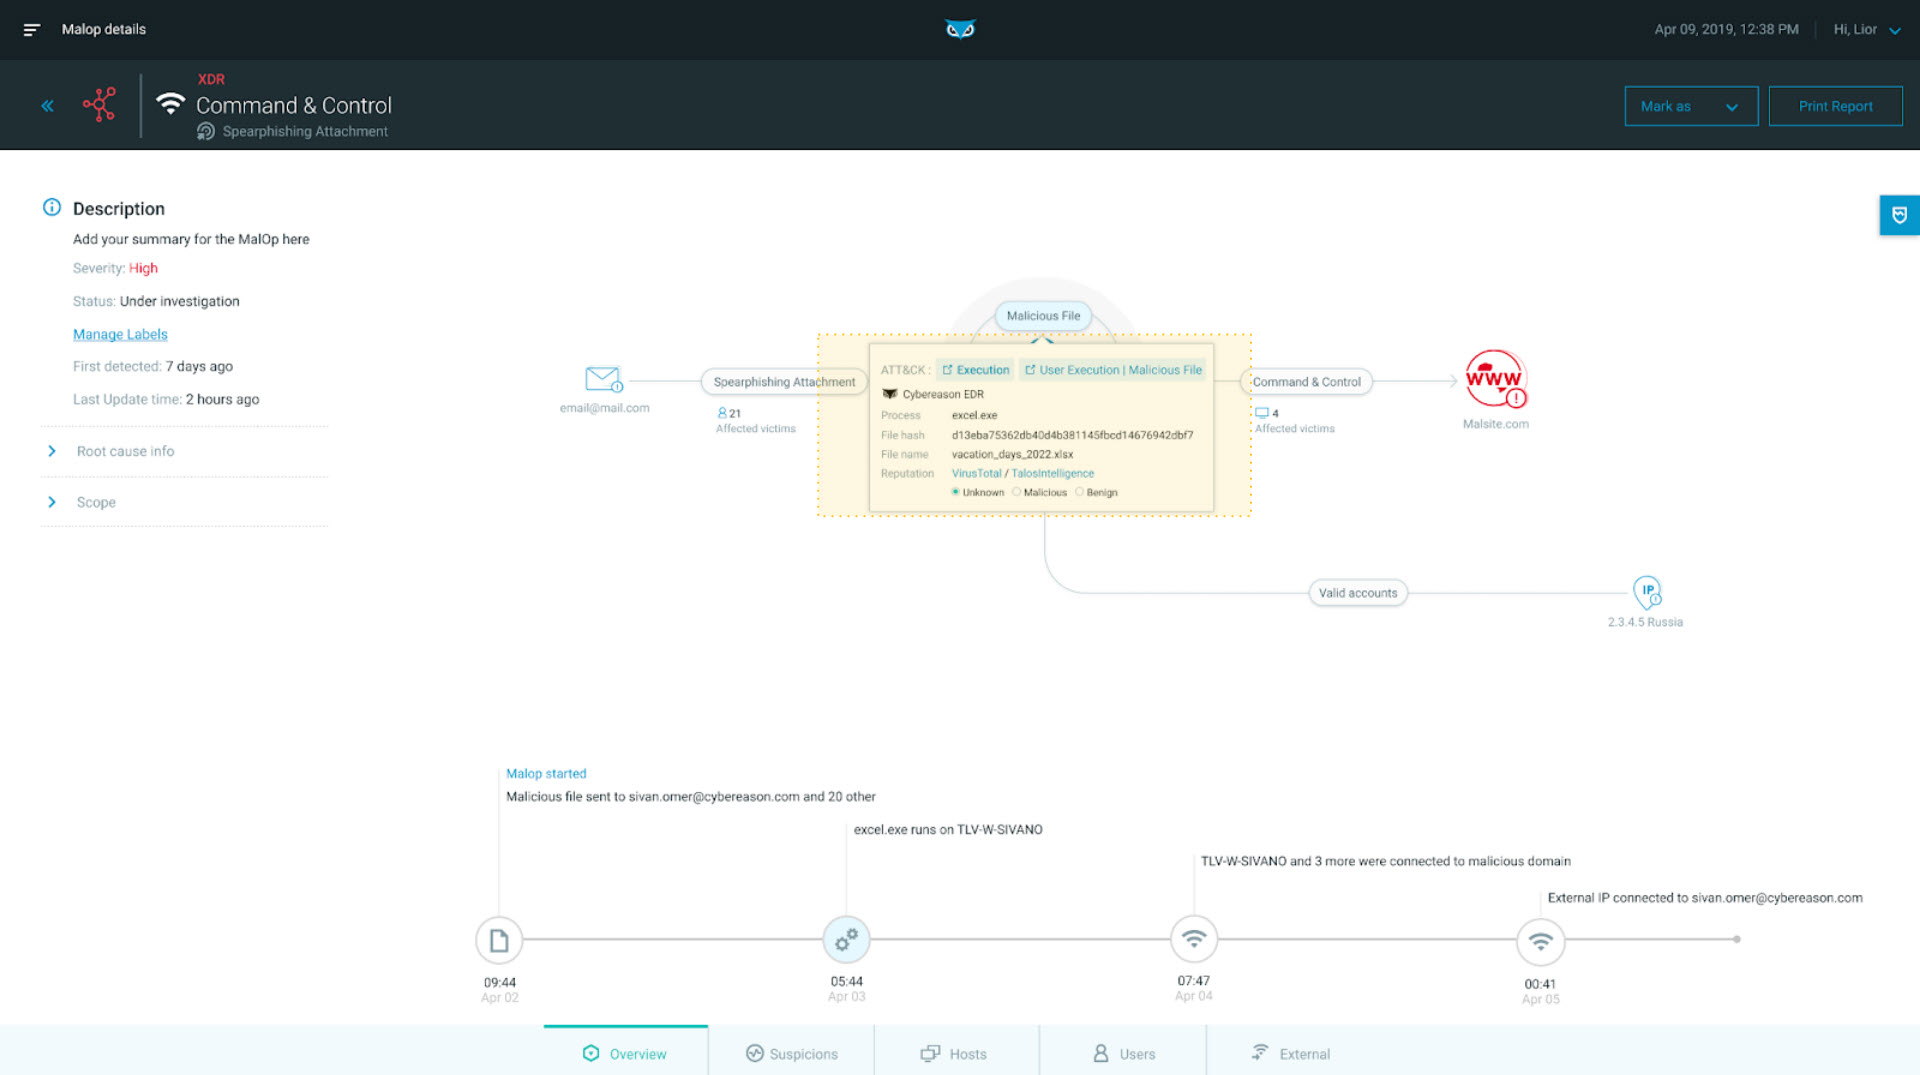Click the user icon beside 21 affected victims
This screenshot has height=1075, width=1920.
722,413
